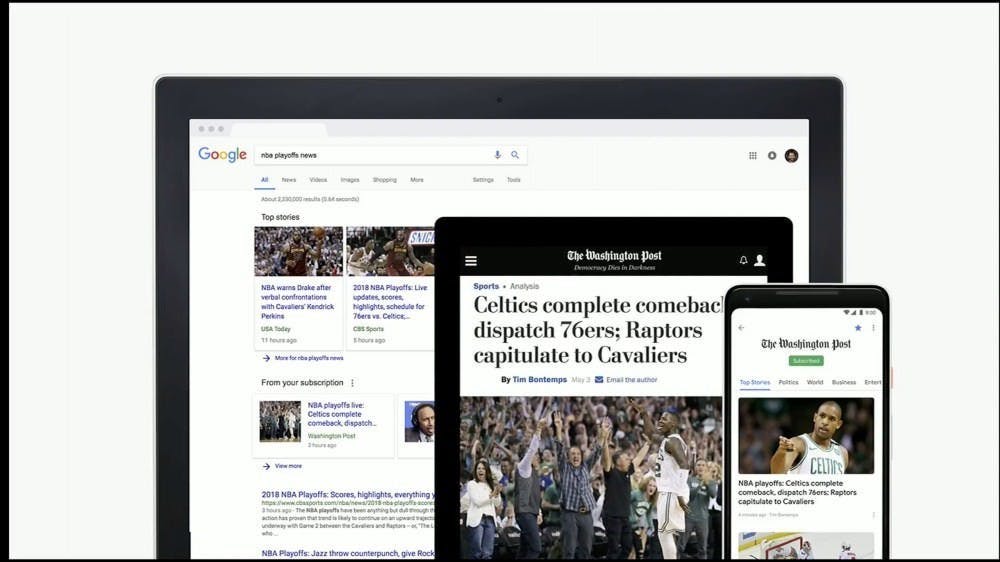This screenshot has width=1000, height=562.
Task: Tap the star icon on the phone
Action: tap(858, 328)
